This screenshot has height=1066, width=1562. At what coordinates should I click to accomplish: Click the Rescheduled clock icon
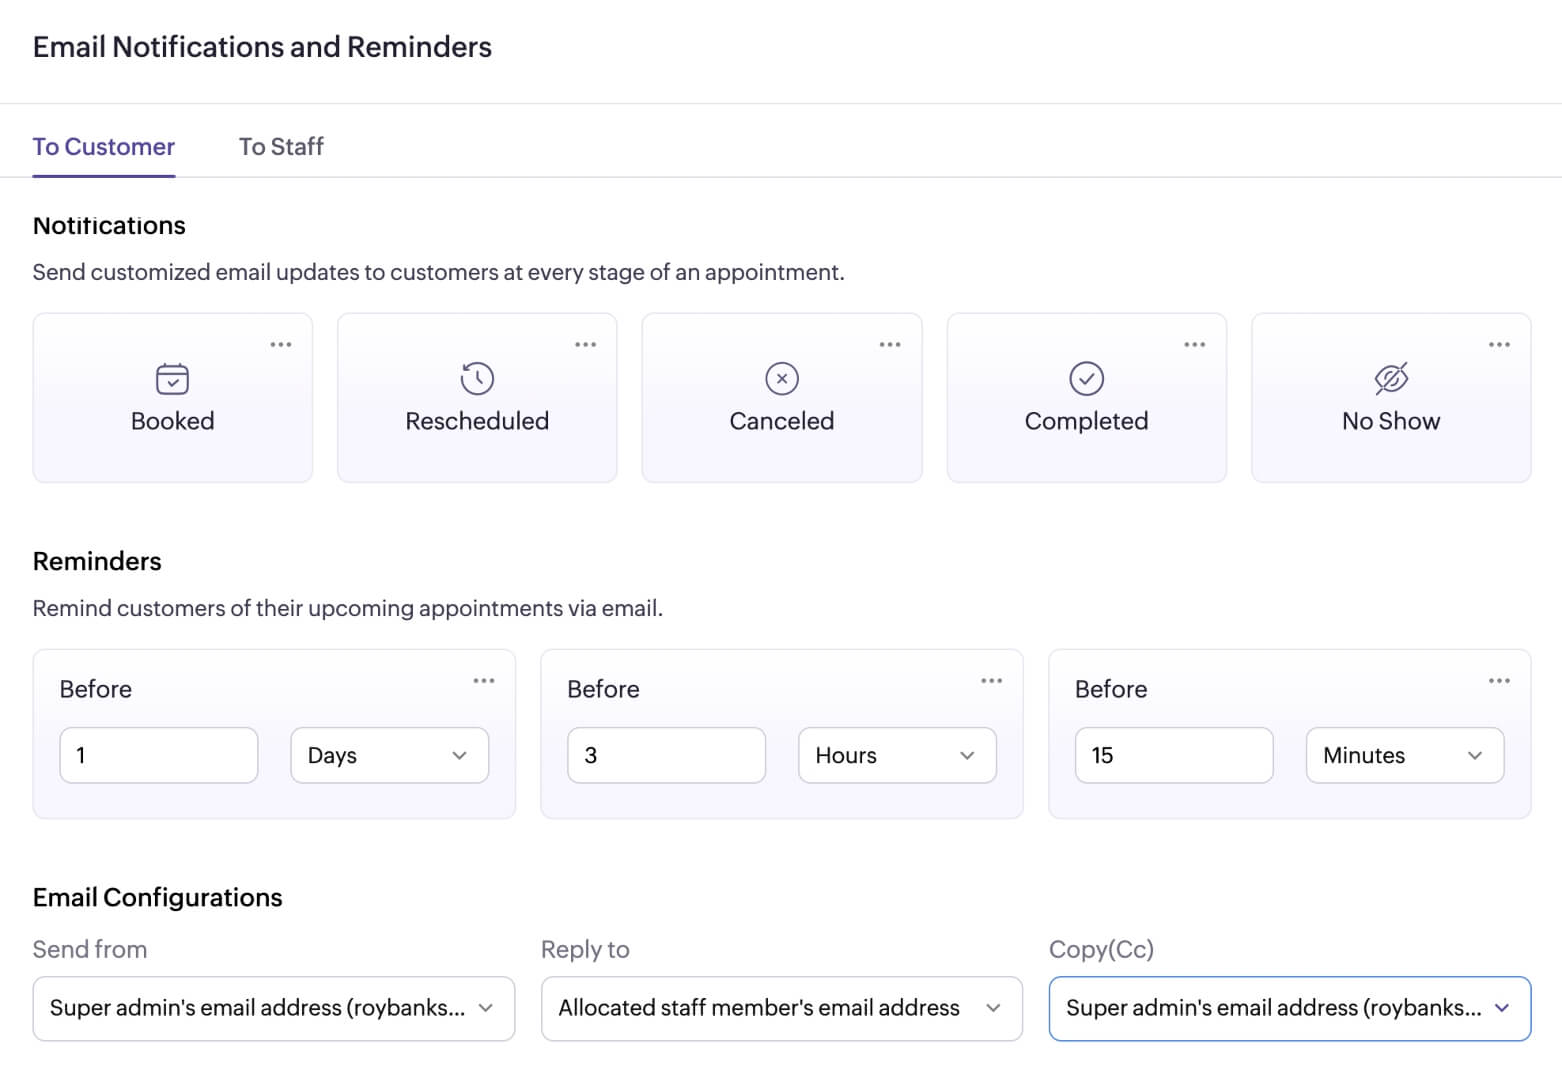point(477,379)
